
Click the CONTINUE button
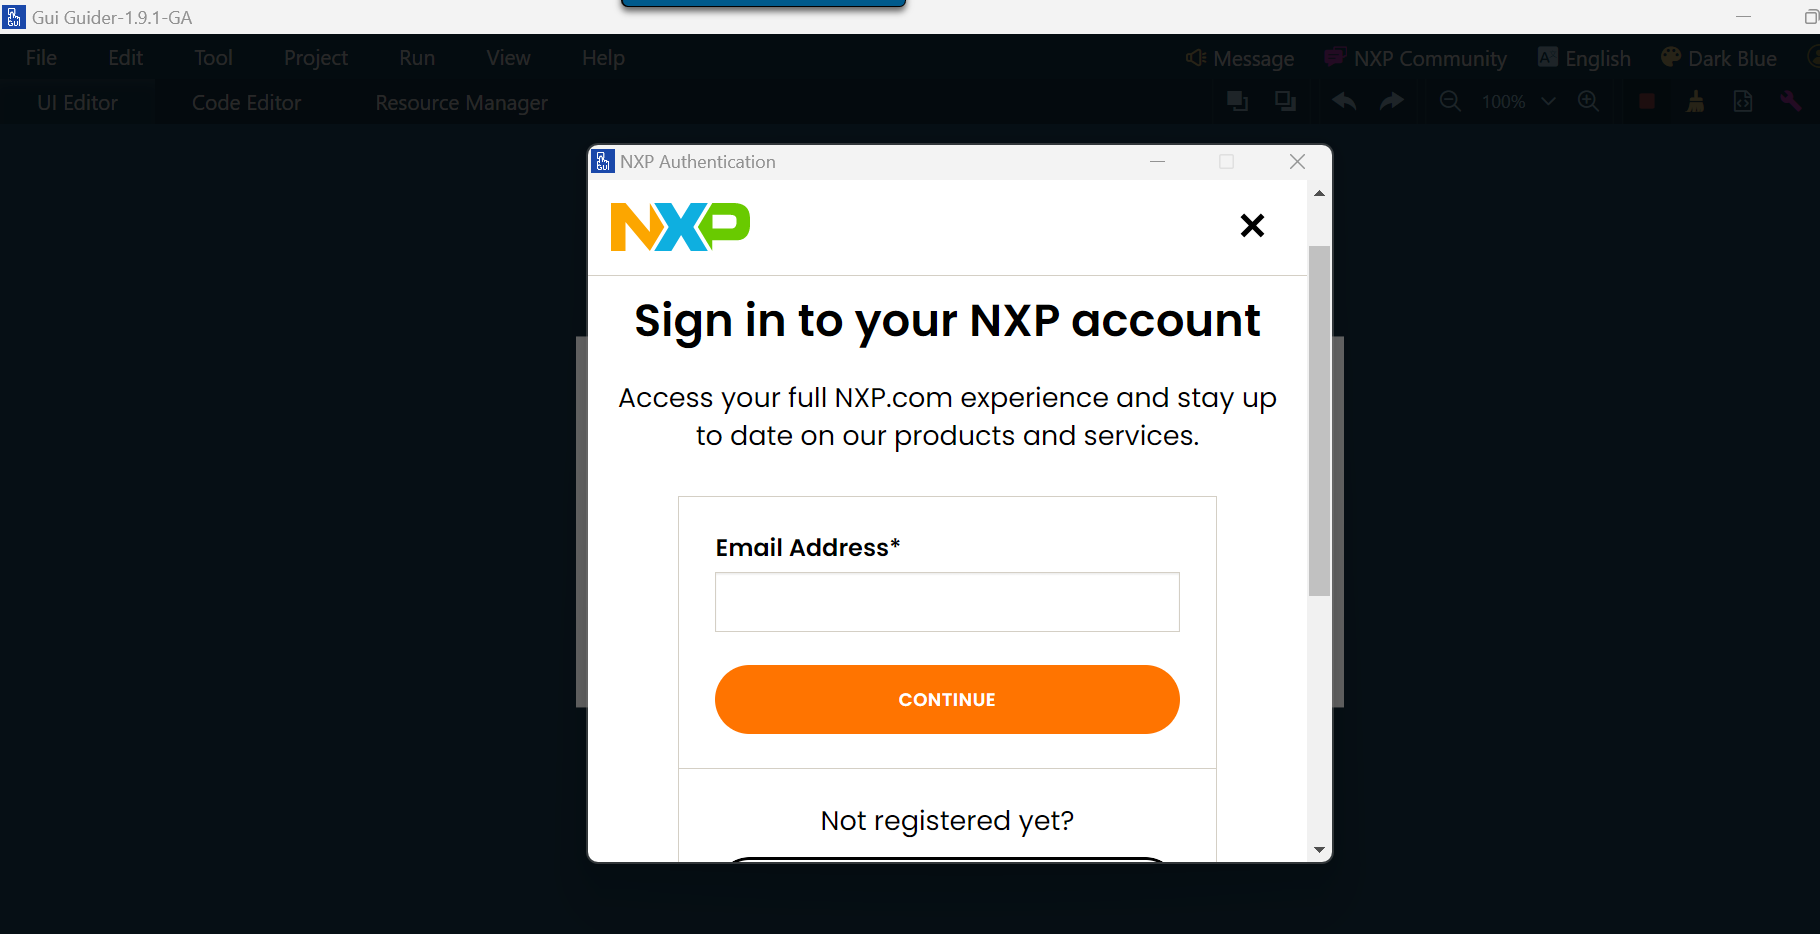click(x=947, y=699)
